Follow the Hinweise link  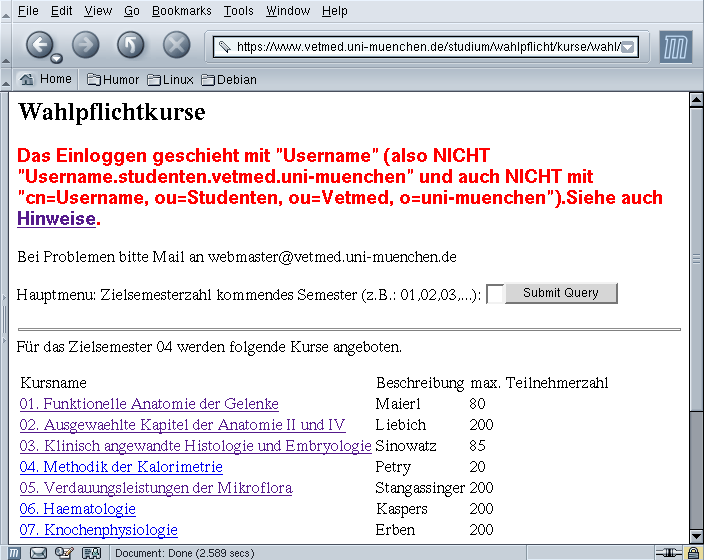click(57, 219)
